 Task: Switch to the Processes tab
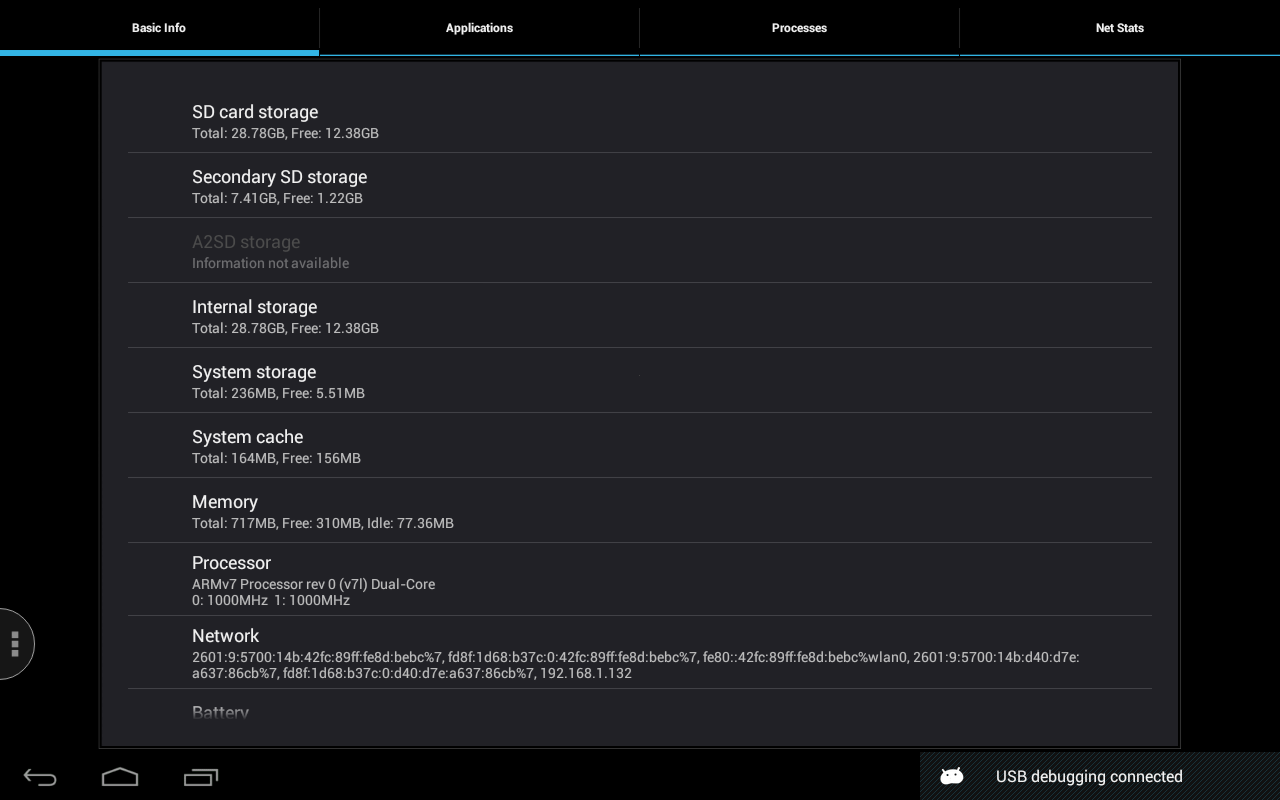799,28
